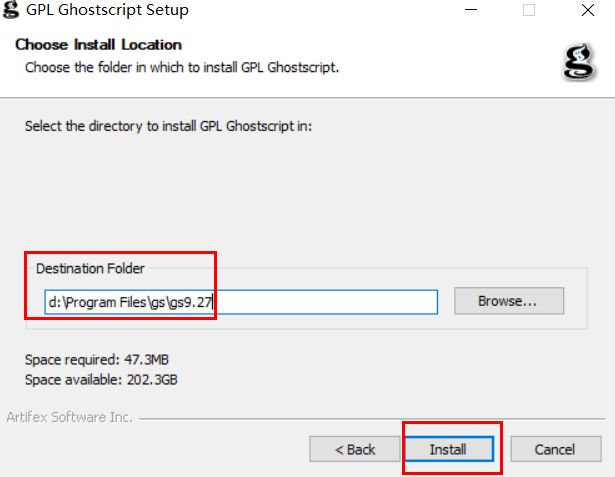
Task: Start installation with the Install button
Action: pos(448,449)
